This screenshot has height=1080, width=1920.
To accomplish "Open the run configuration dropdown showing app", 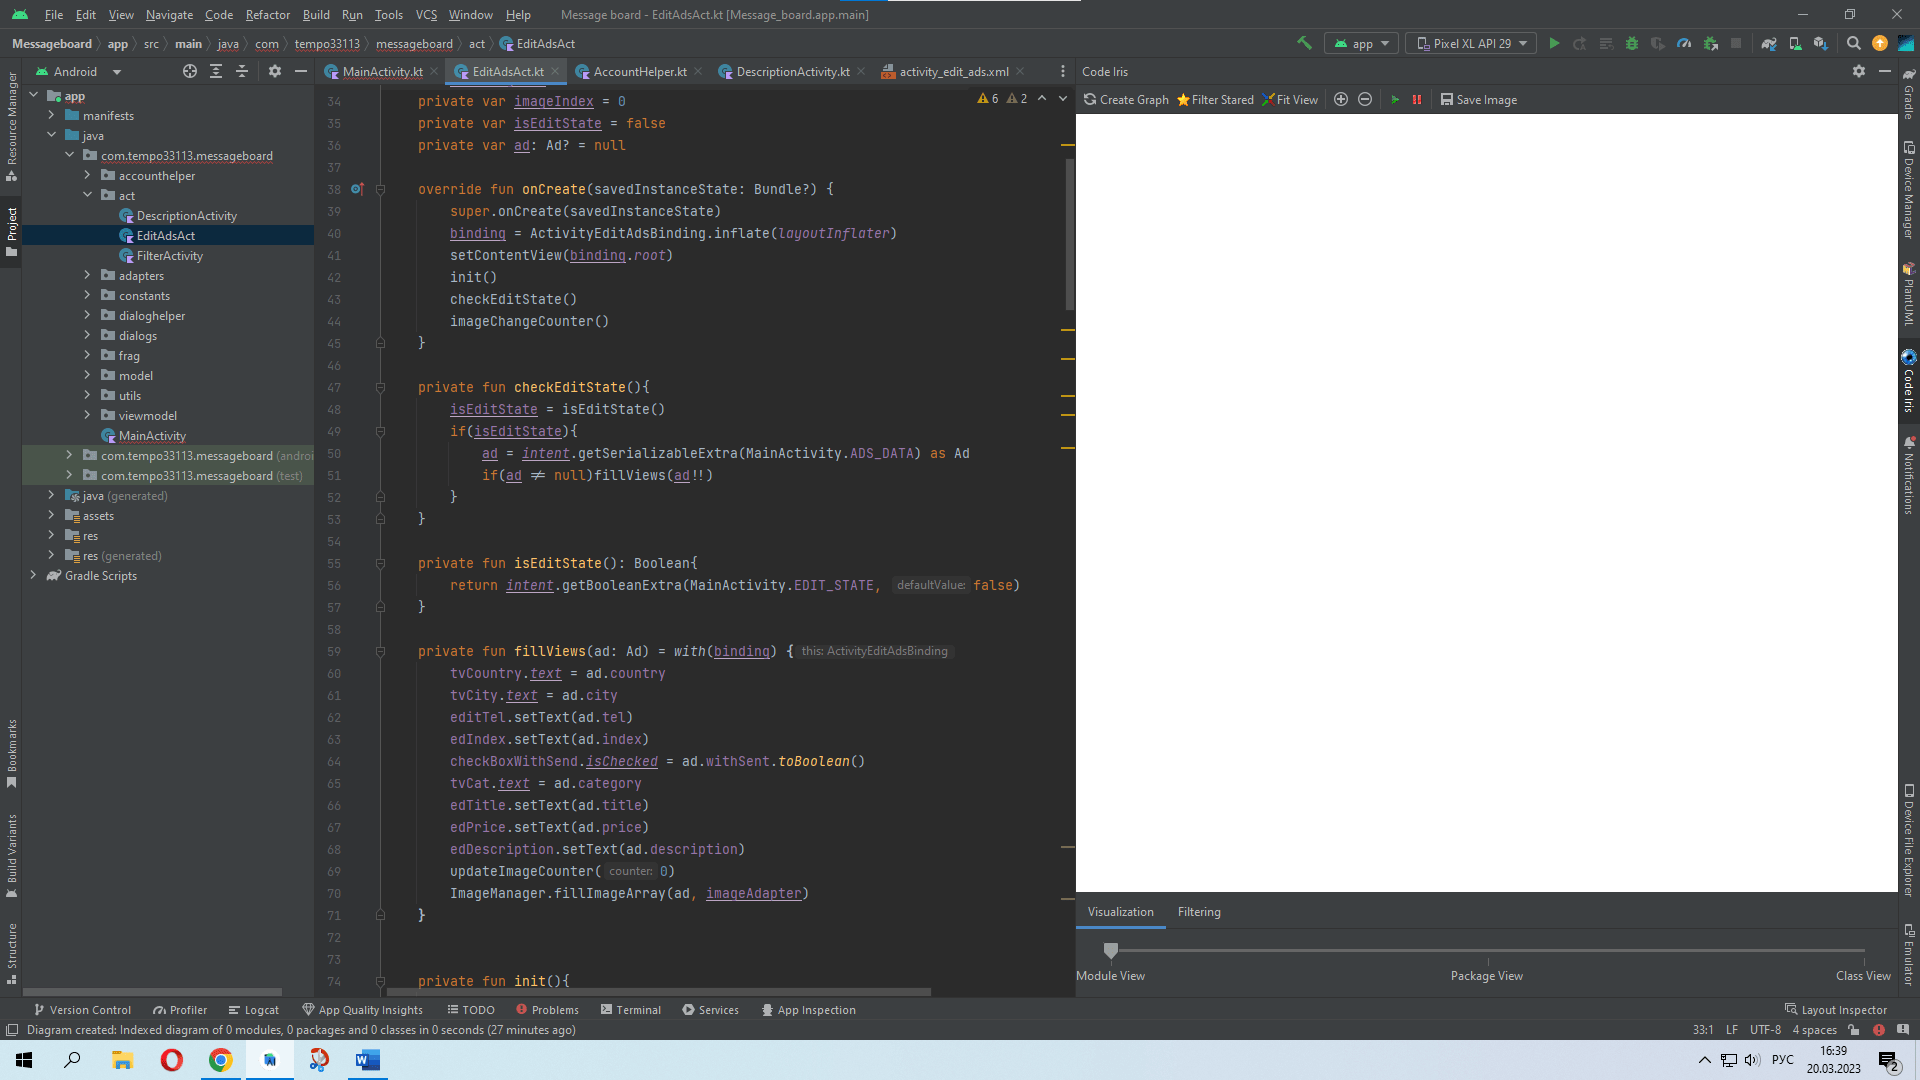I will (x=1360, y=43).
